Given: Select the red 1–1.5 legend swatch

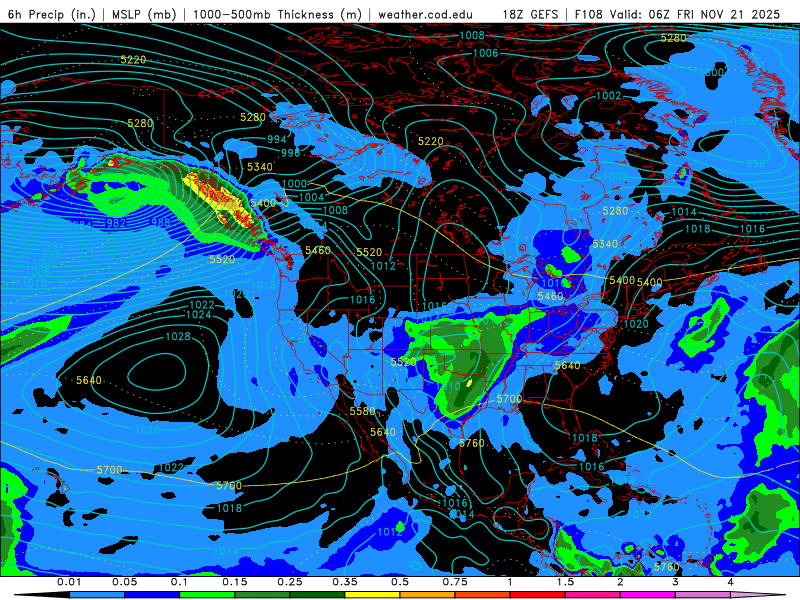Looking at the screenshot, I should pos(538,595).
